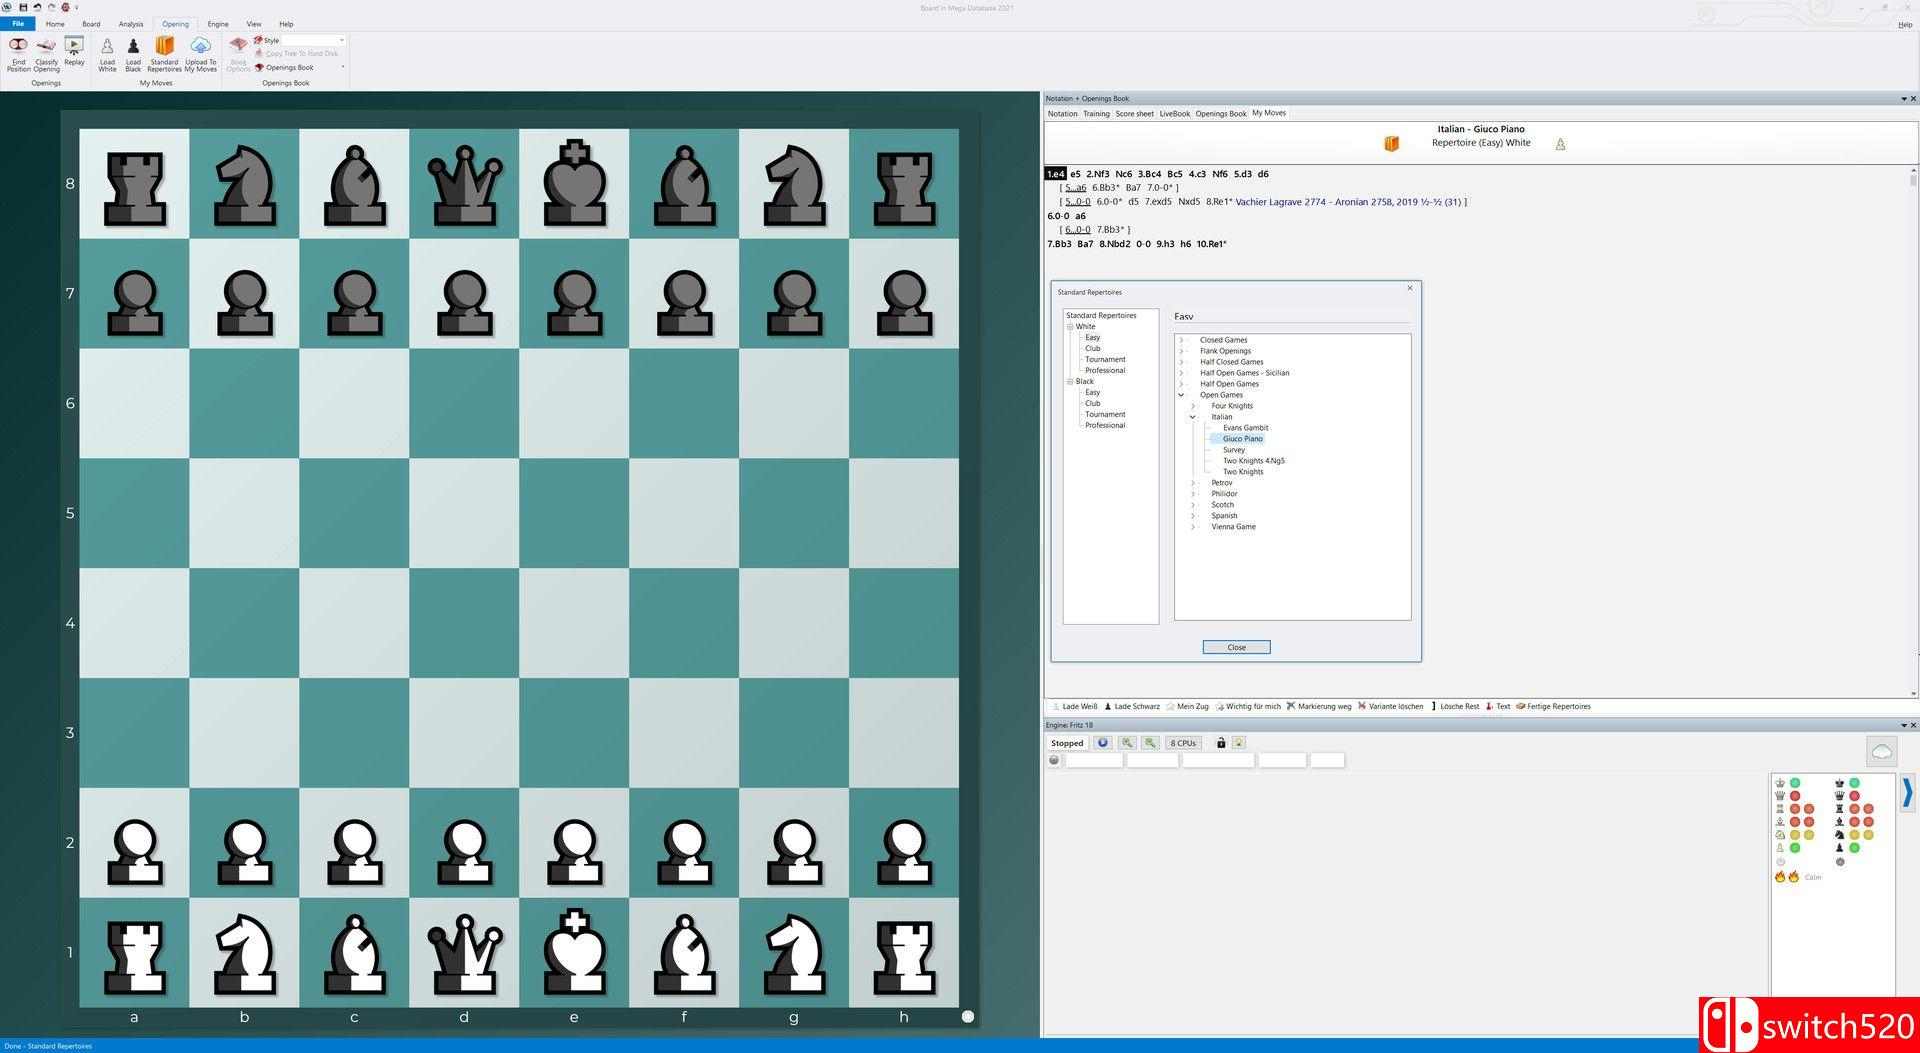Select Evans Gambit in the opening tree

[x=1245, y=428]
